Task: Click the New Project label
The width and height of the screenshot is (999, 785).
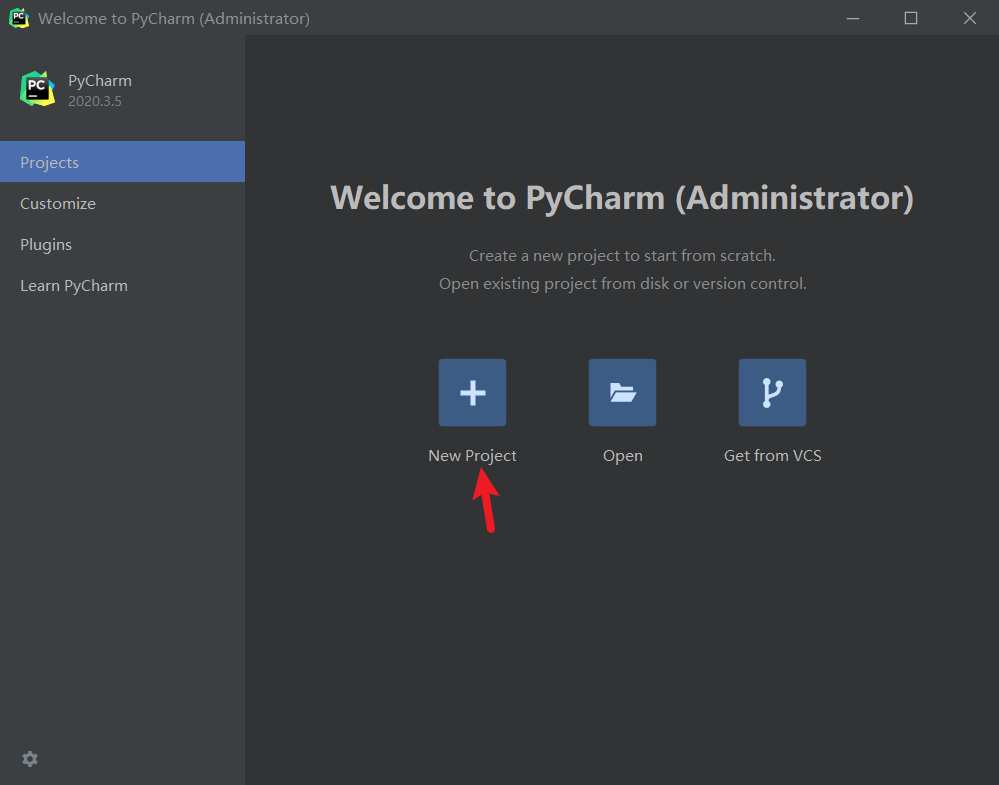Action: [x=472, y=456]
